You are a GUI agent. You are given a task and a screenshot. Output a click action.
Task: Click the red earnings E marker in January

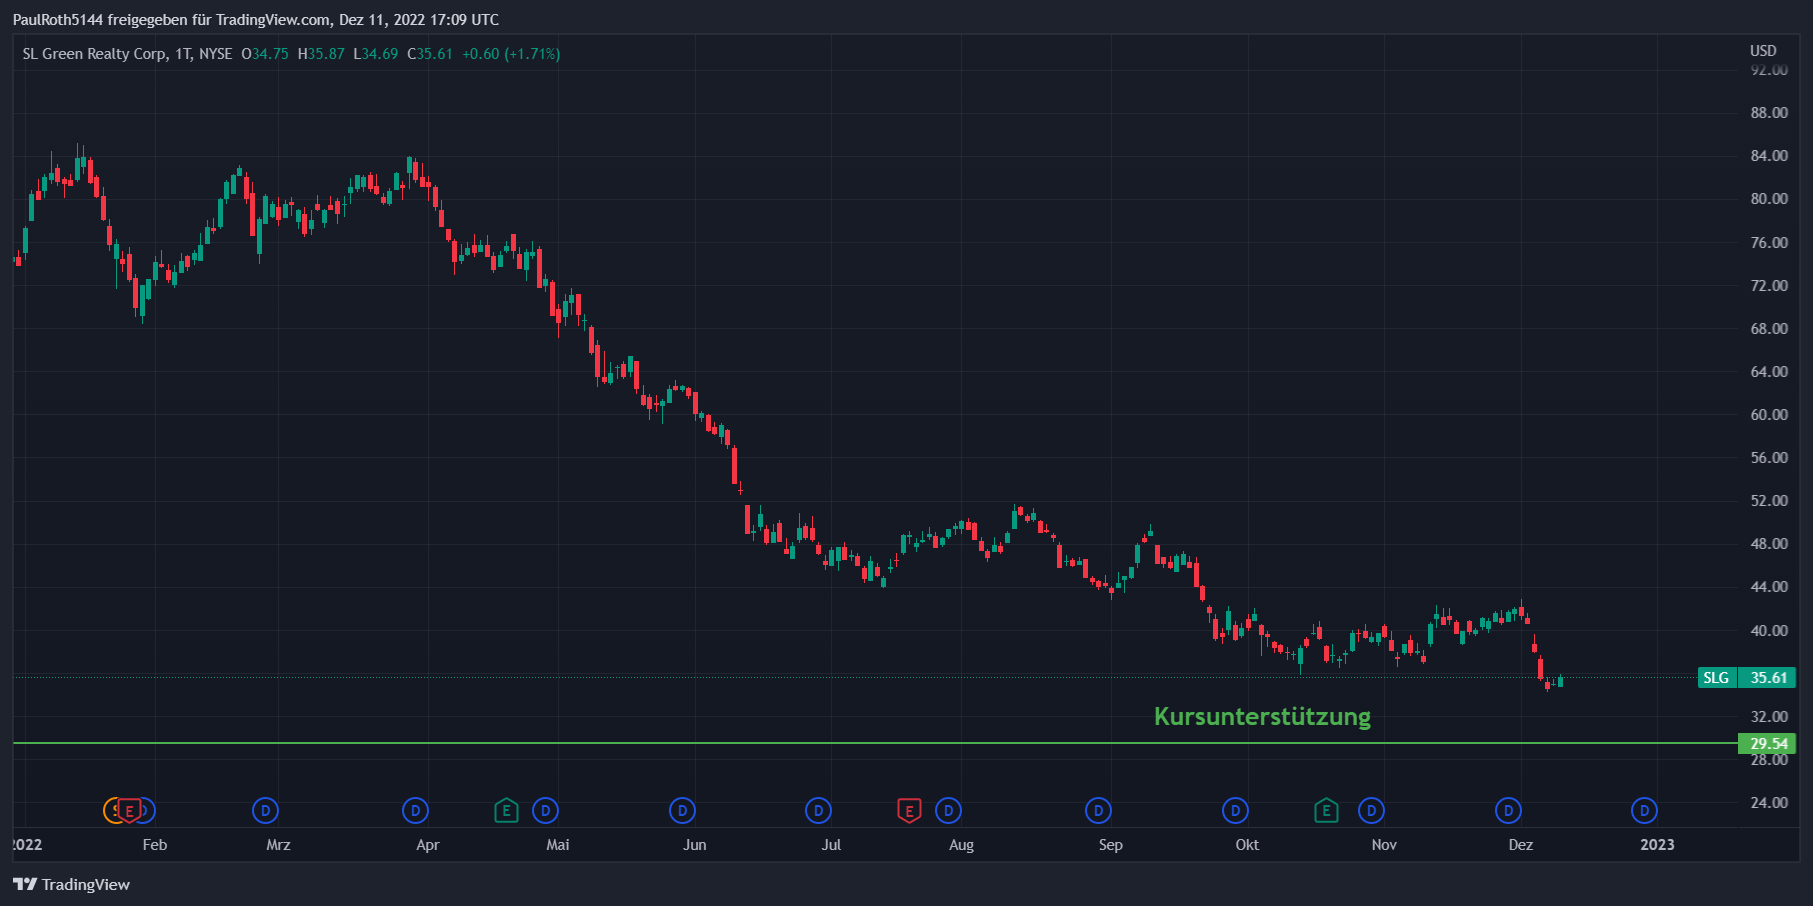coord(129,810)
